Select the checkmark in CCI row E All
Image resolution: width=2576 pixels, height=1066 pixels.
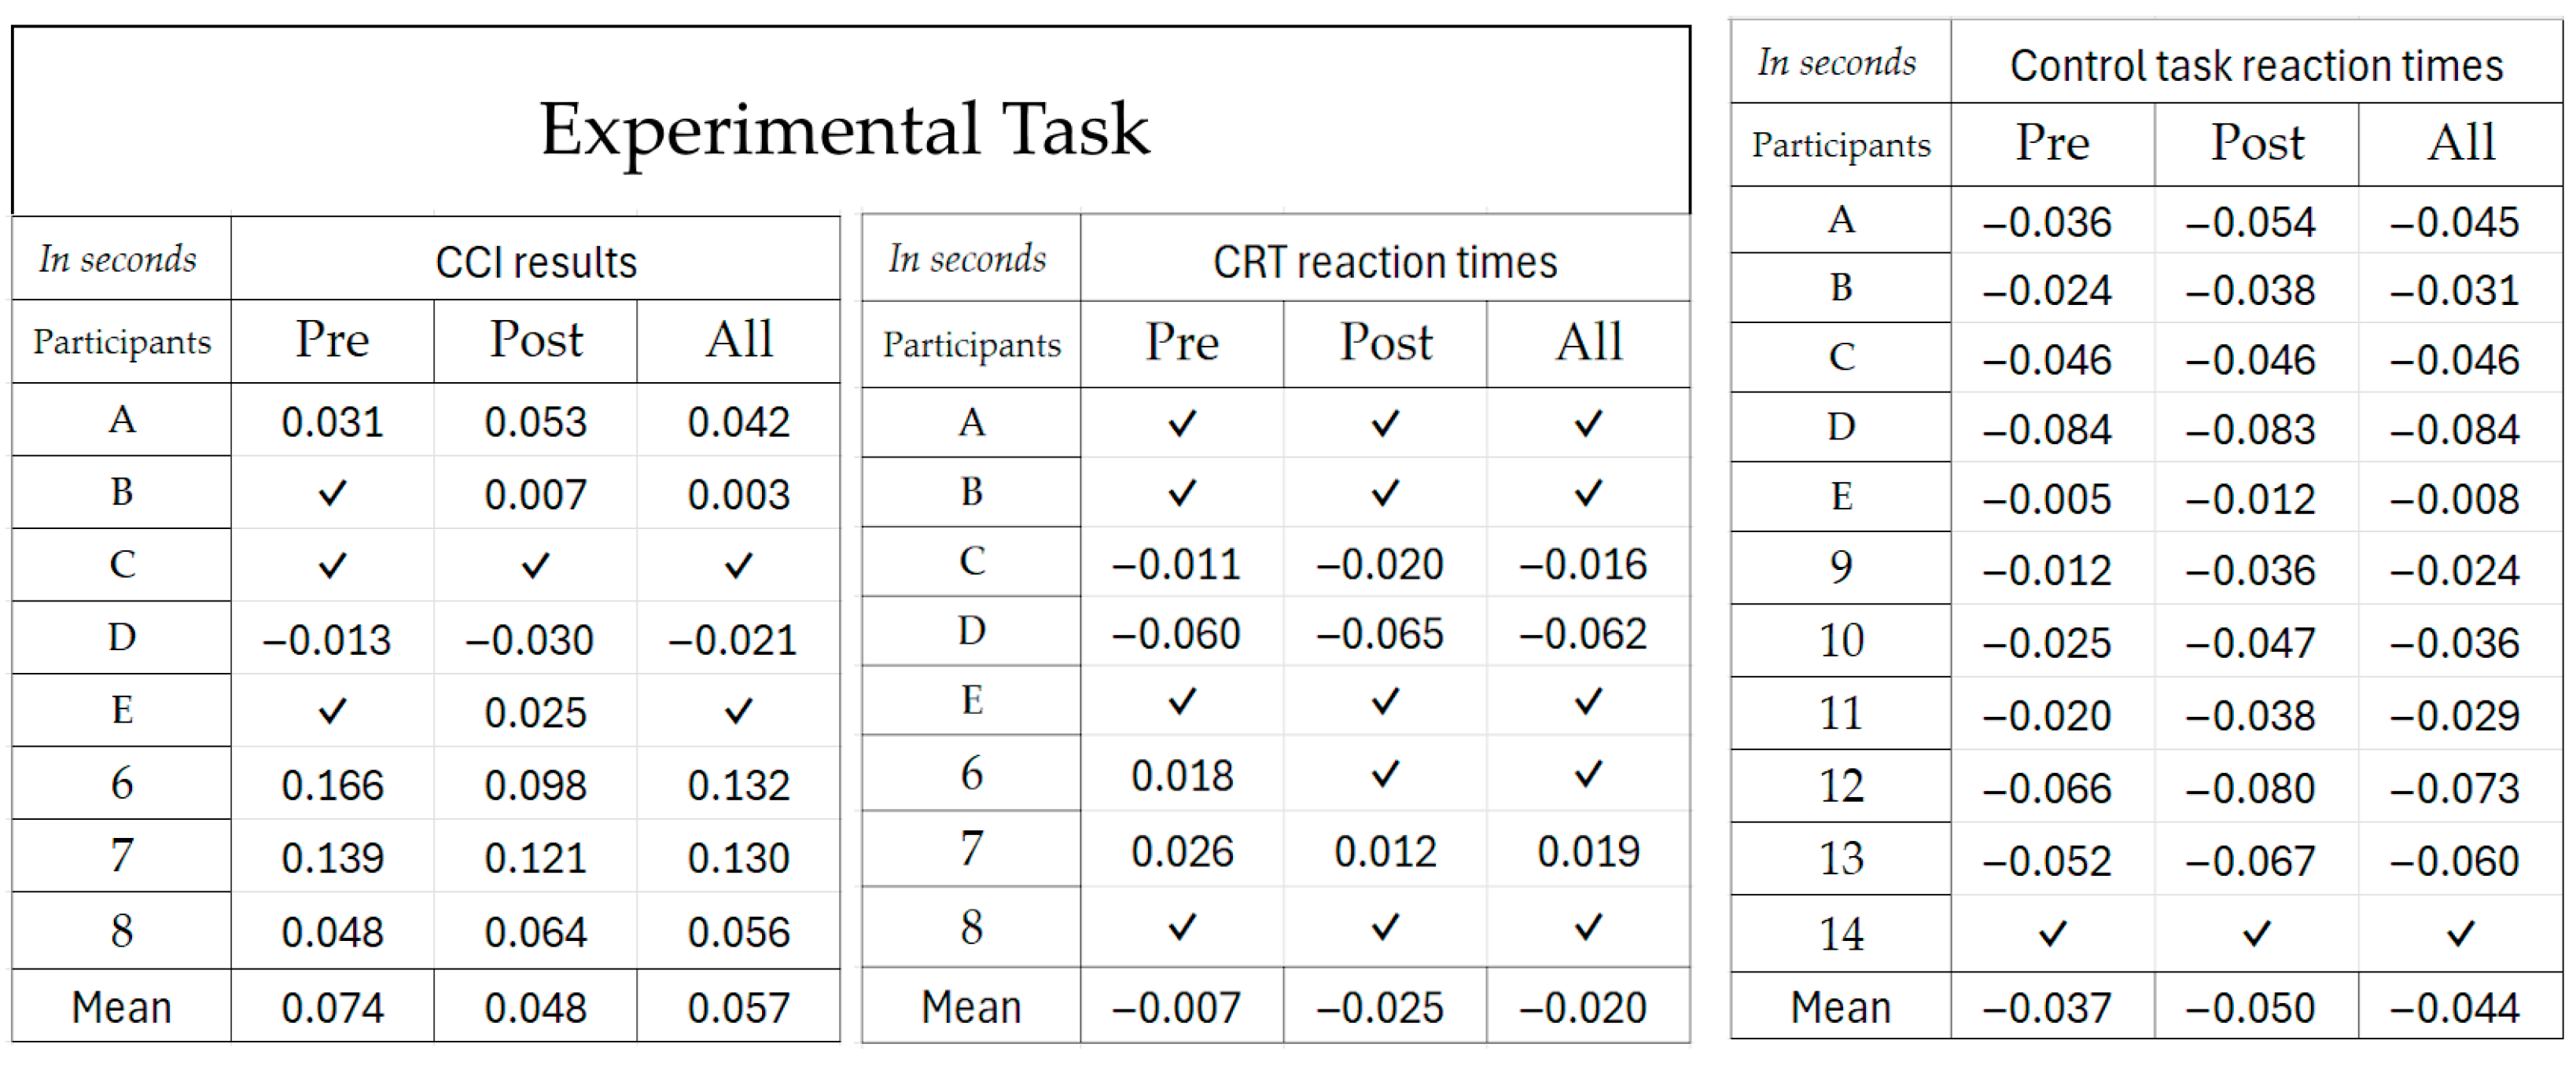point(738,711)
